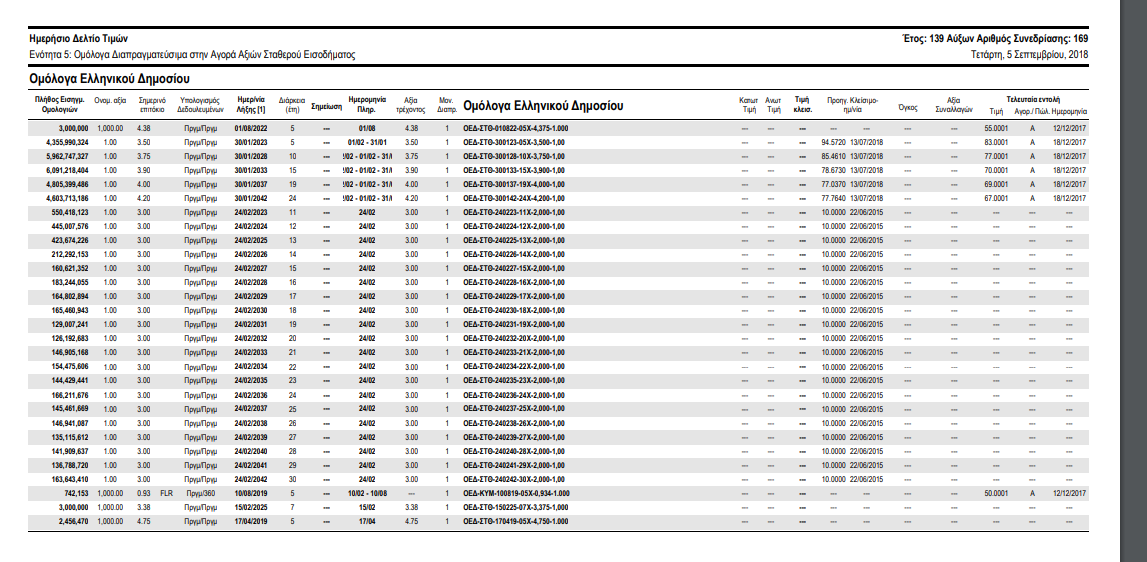
Task: Click the quantity '6,091,218,404'
Action: point(67,170)
